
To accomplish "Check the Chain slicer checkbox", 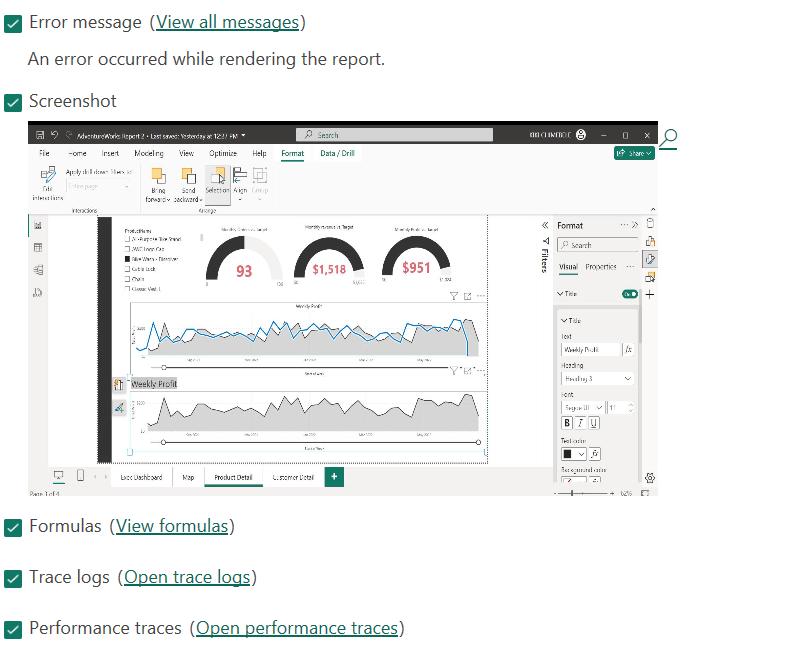I will coord(128,279).
